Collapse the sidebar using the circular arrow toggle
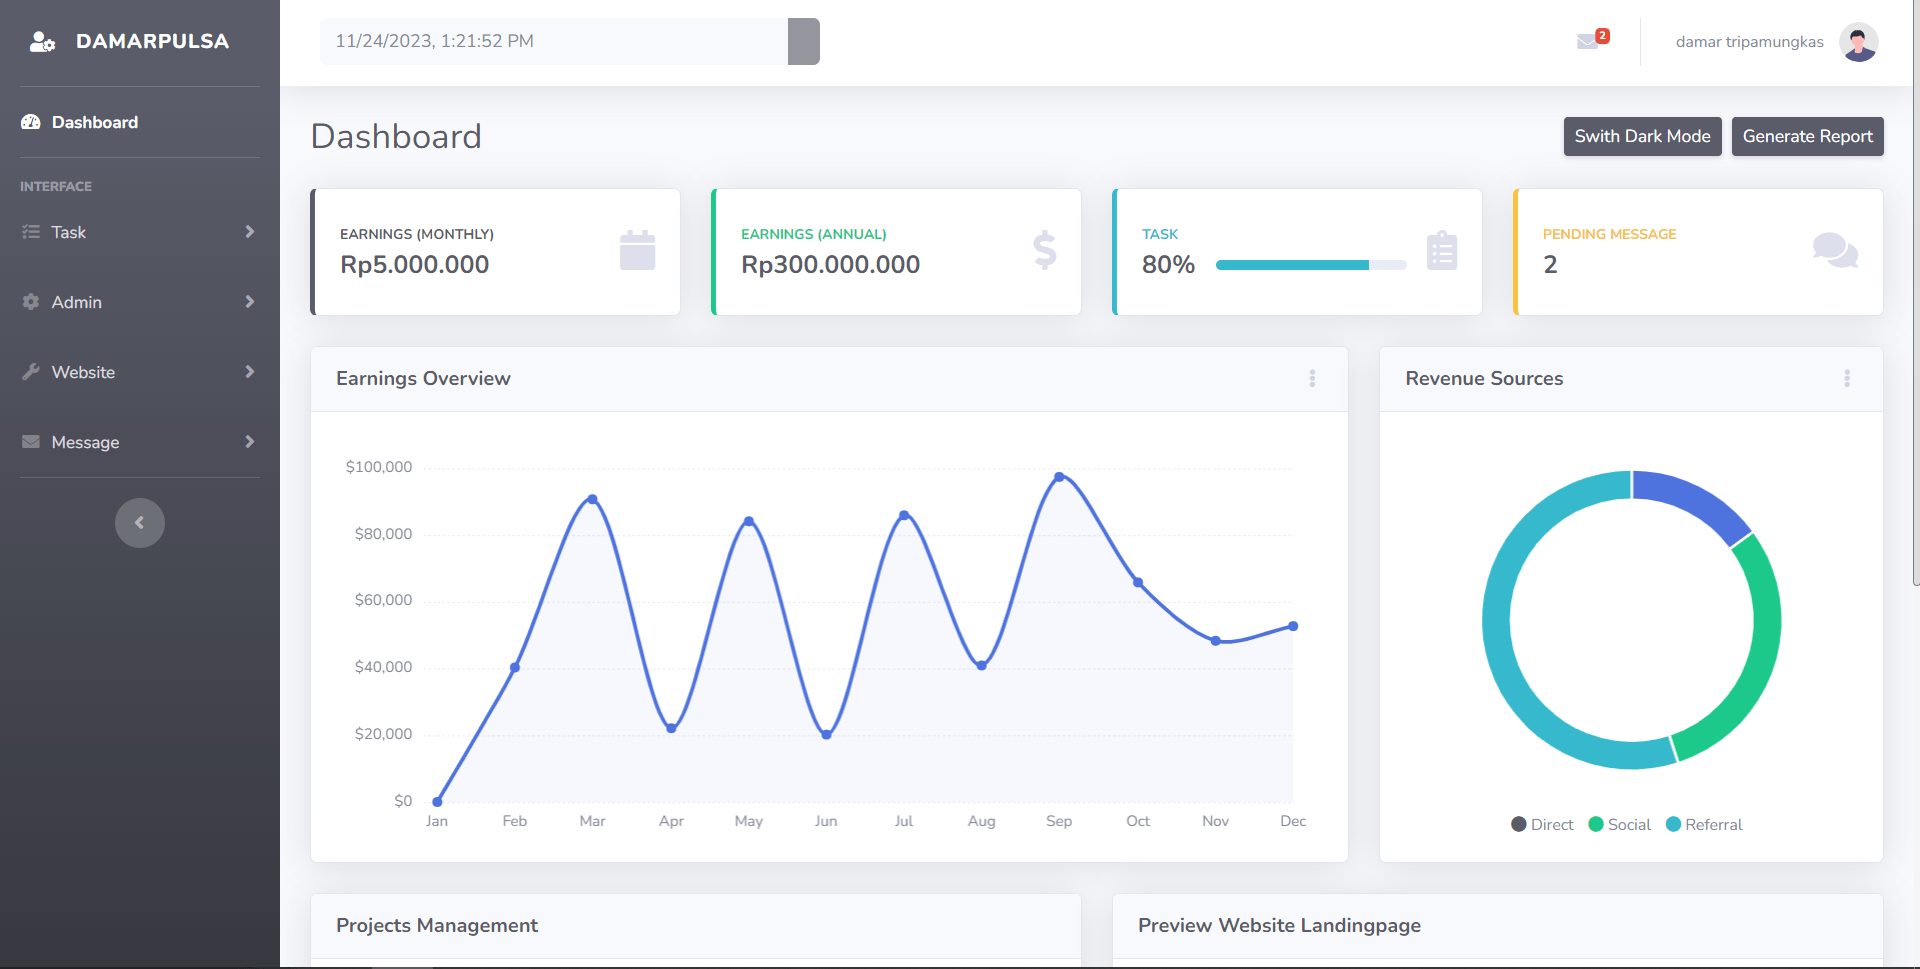Screen dimensions: 1920x969 [140, 522]
